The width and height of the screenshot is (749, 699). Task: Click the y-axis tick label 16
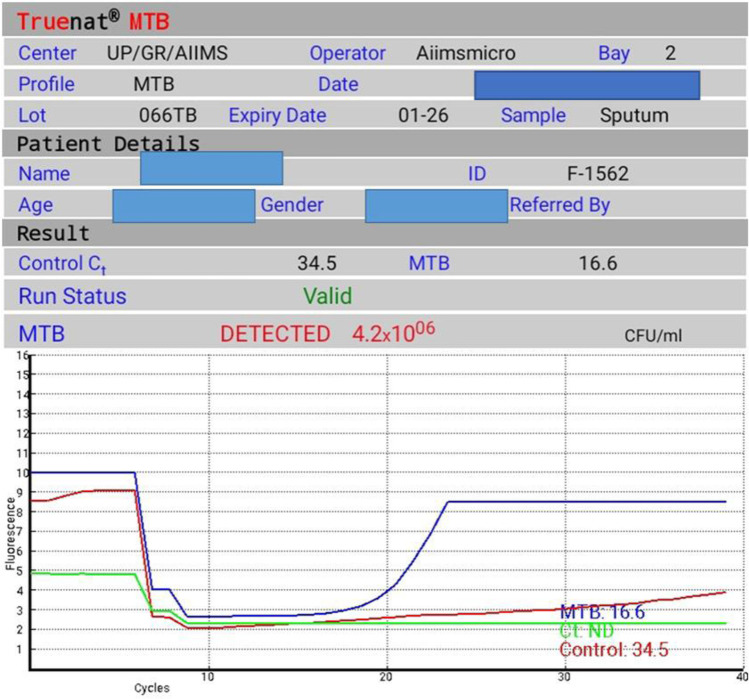pos(22,355)
